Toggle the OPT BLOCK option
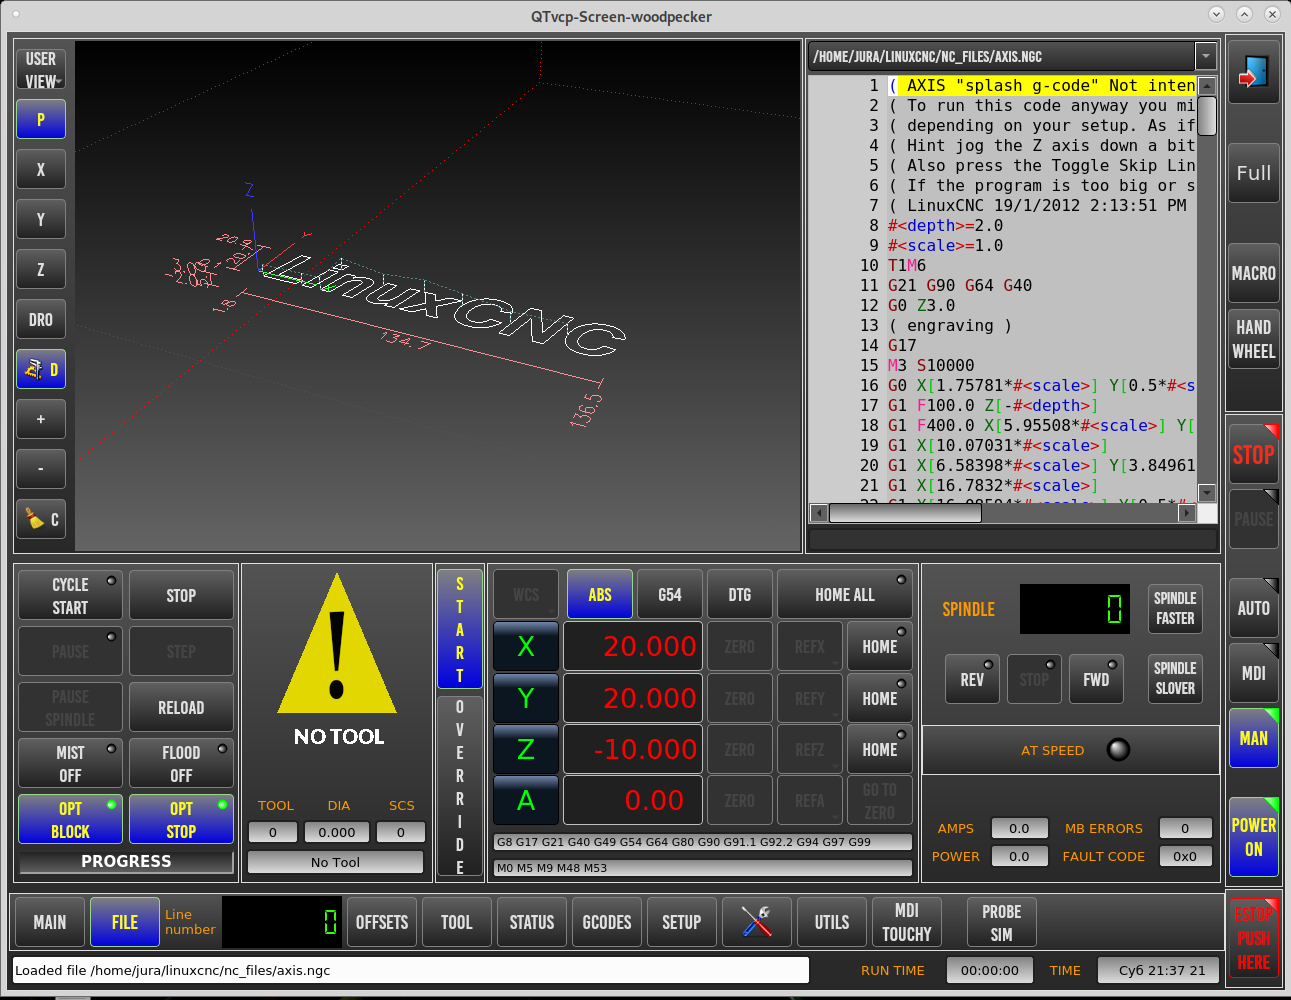The height and width of the screenshot is (1000, 1291). pyautogui.click(x=70, y=820)
